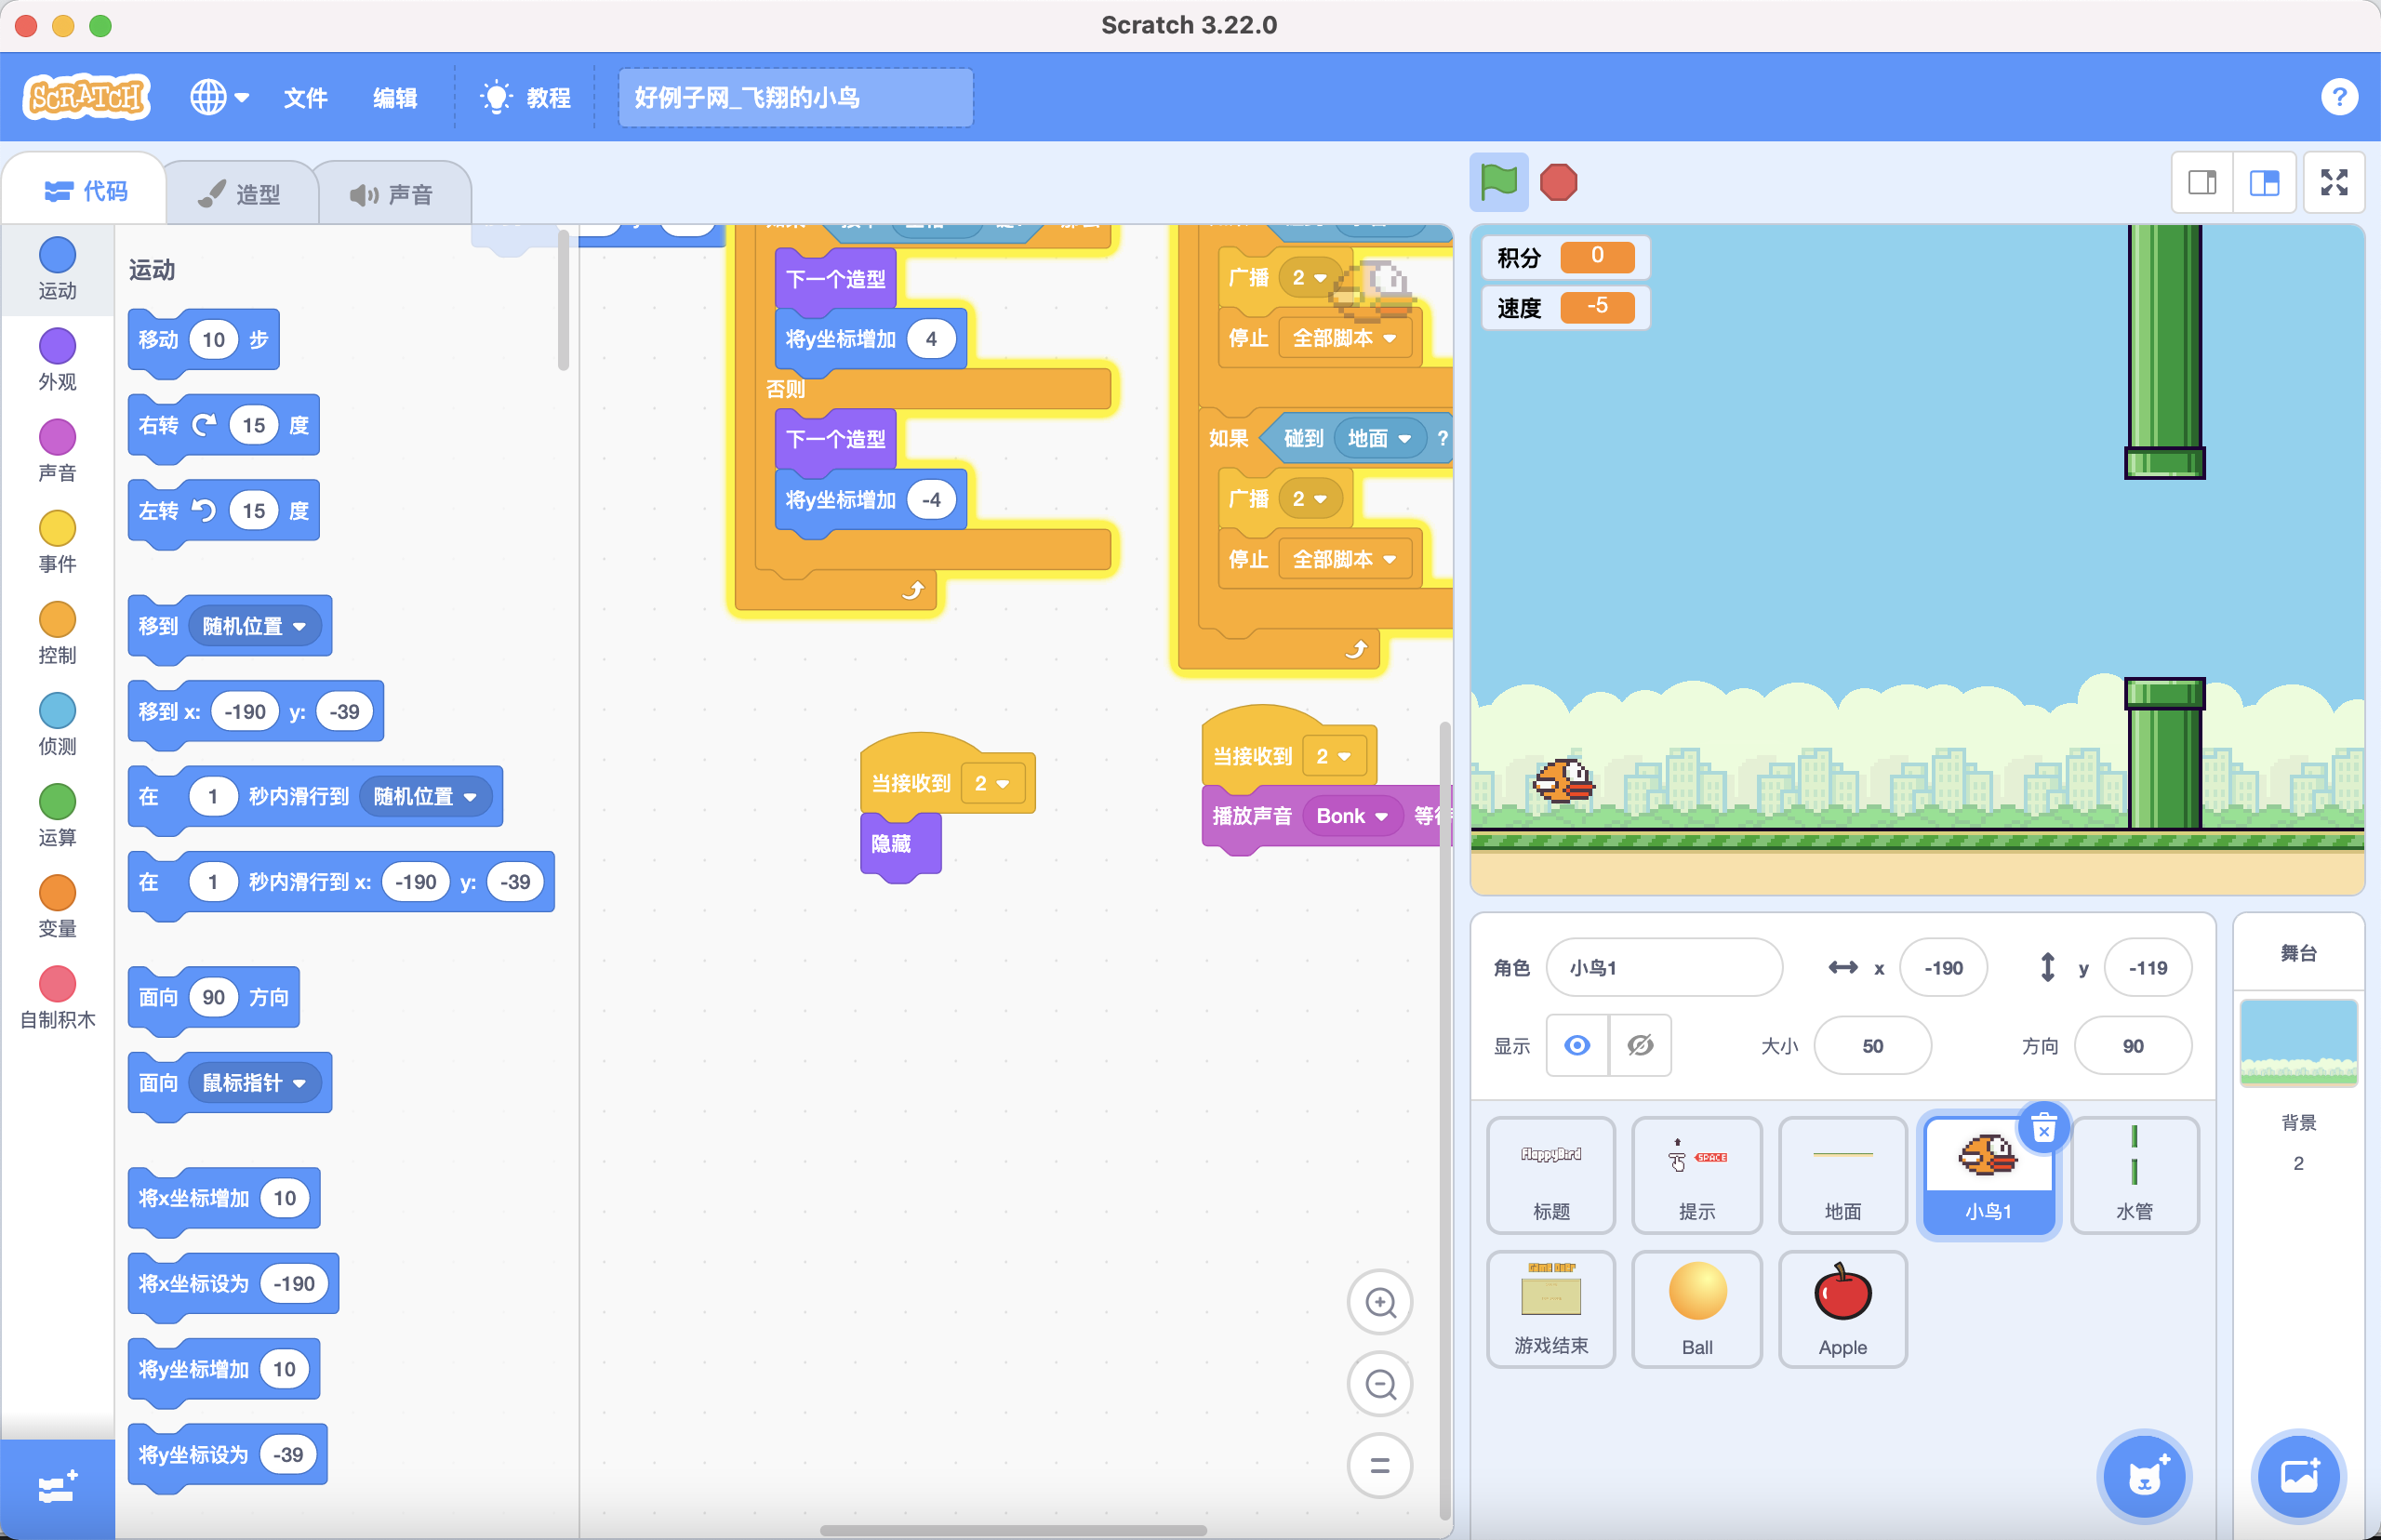Delete the 小鸟1 sprite with trash icon

click(2043, 1130)
